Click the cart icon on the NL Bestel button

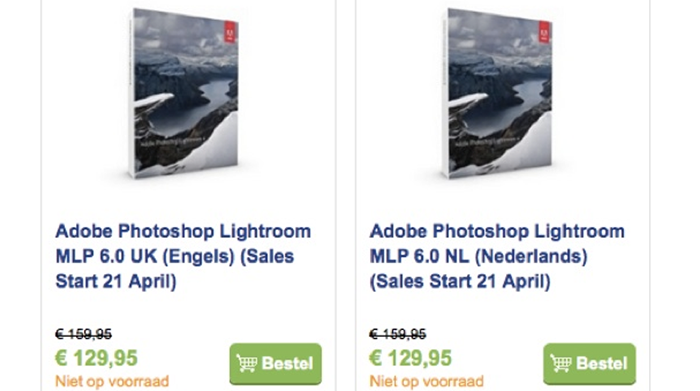coord(561,363)
